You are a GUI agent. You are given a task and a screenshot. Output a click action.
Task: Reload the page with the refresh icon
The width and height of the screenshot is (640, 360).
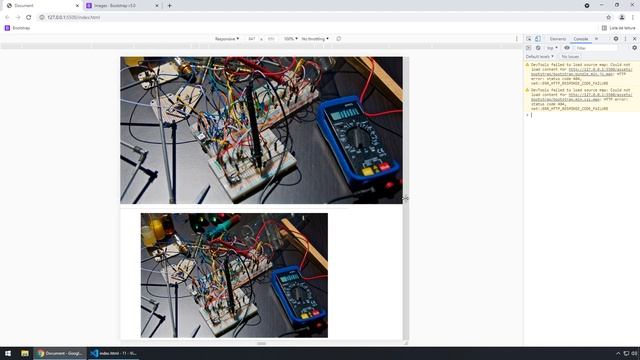[x=29, y=18]
